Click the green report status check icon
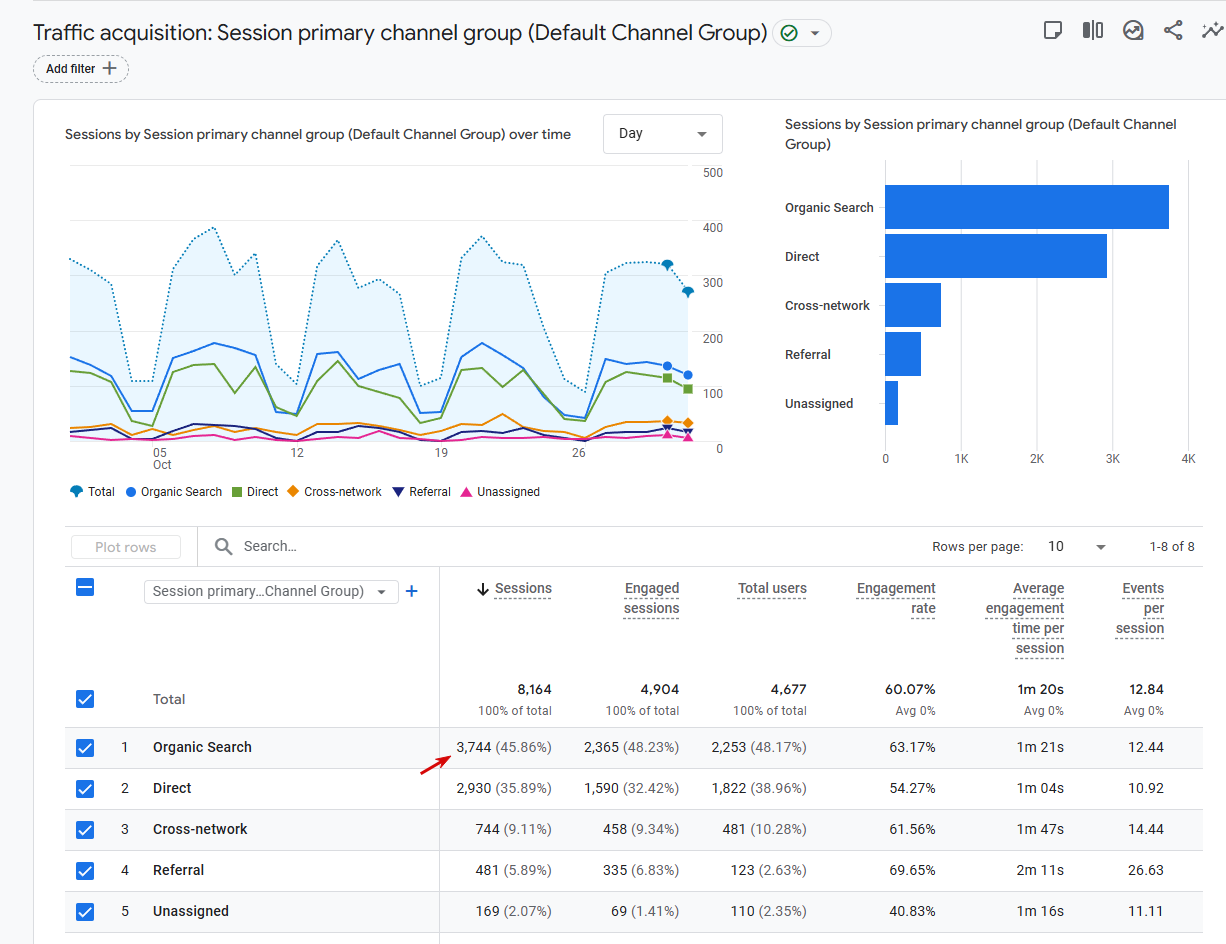The image size is (1226, 944). point(789,33)
